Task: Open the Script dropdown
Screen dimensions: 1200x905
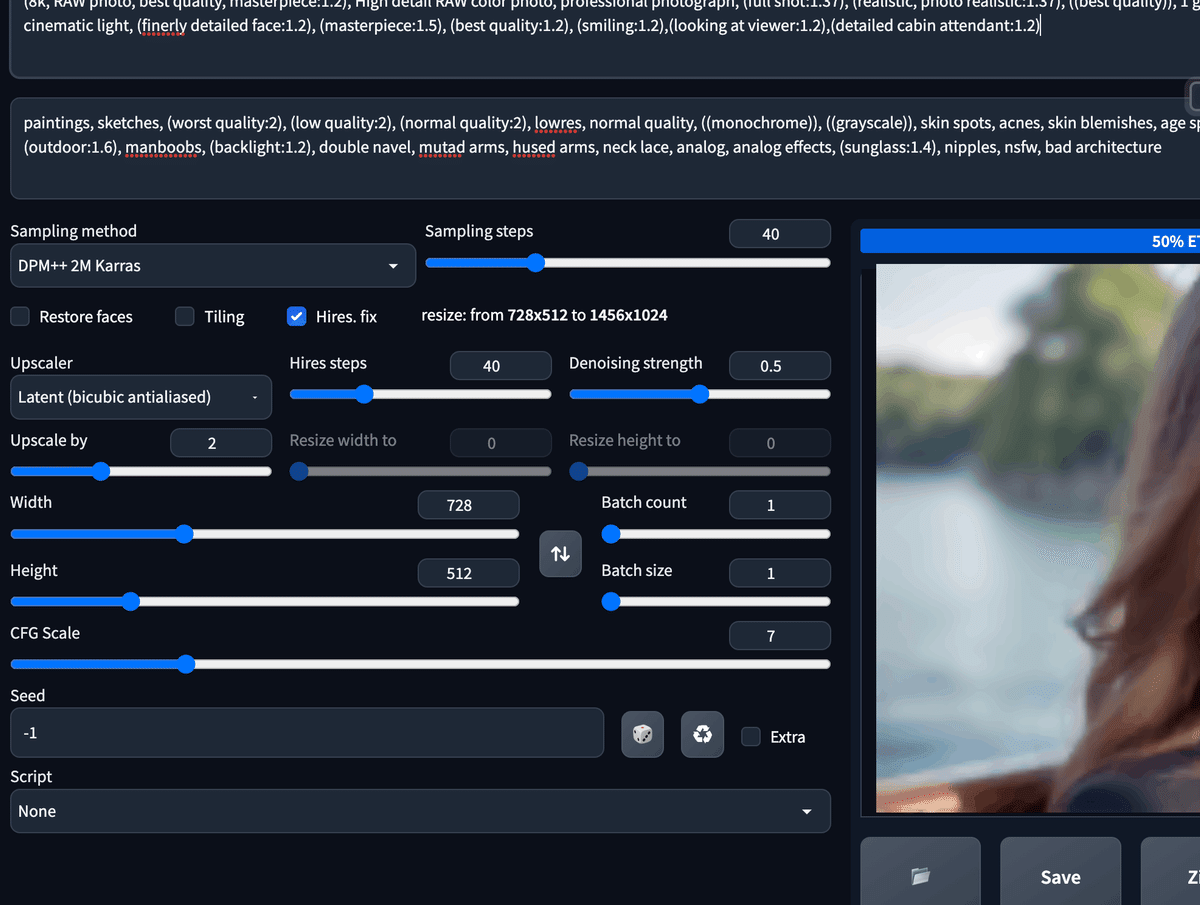Action: (x=420, y=811)
